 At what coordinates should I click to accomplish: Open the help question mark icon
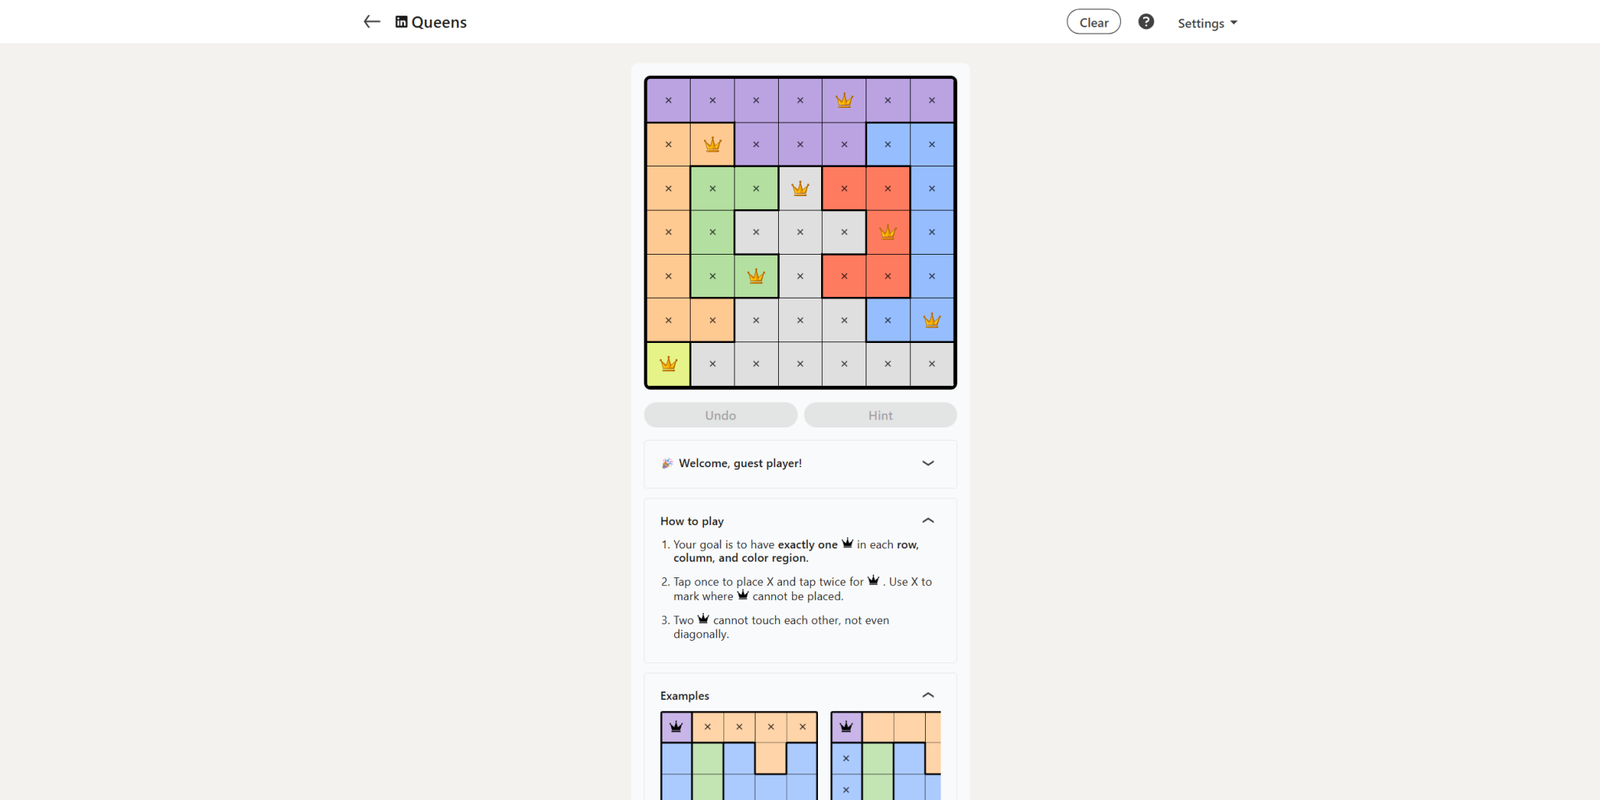coord(1146,22)
